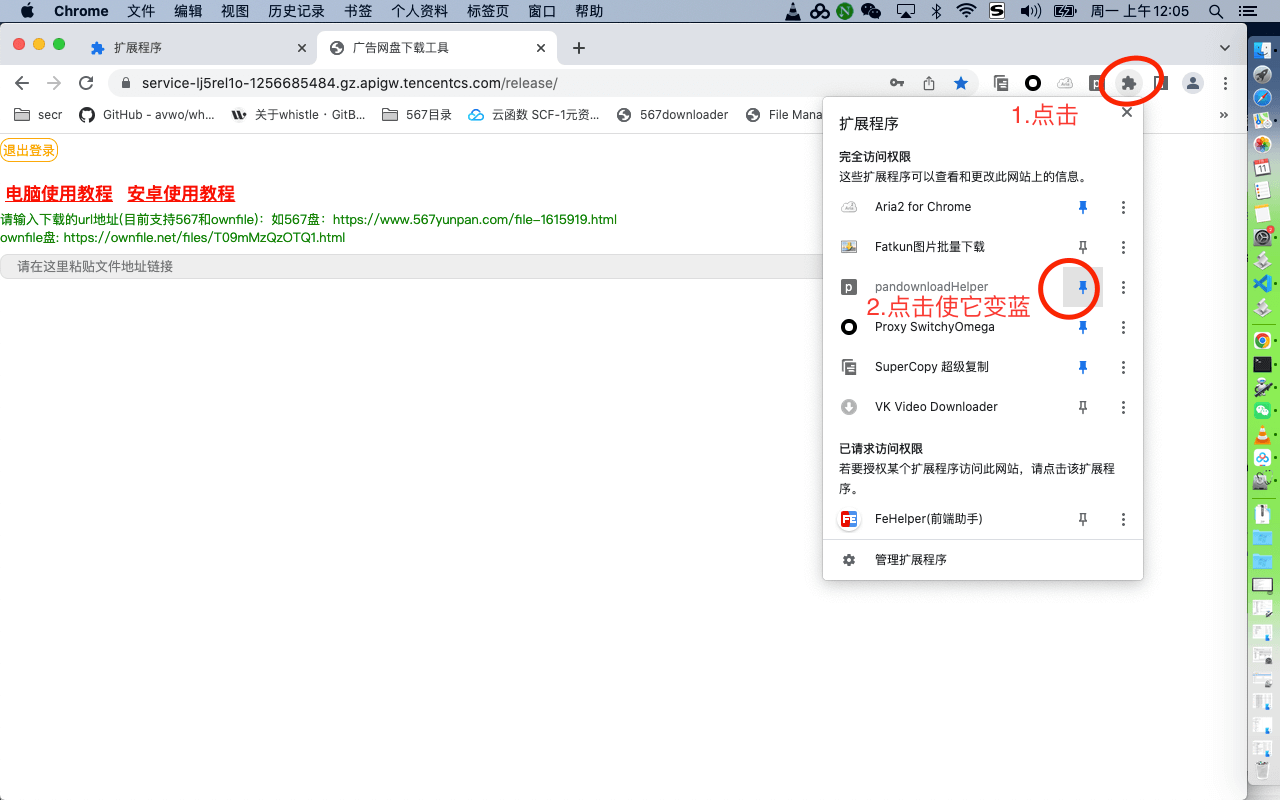This screenshot has width=1280, height=800.
Task: Open the GitHub - avwo/wh... bookmark
Action: (147, 115)
